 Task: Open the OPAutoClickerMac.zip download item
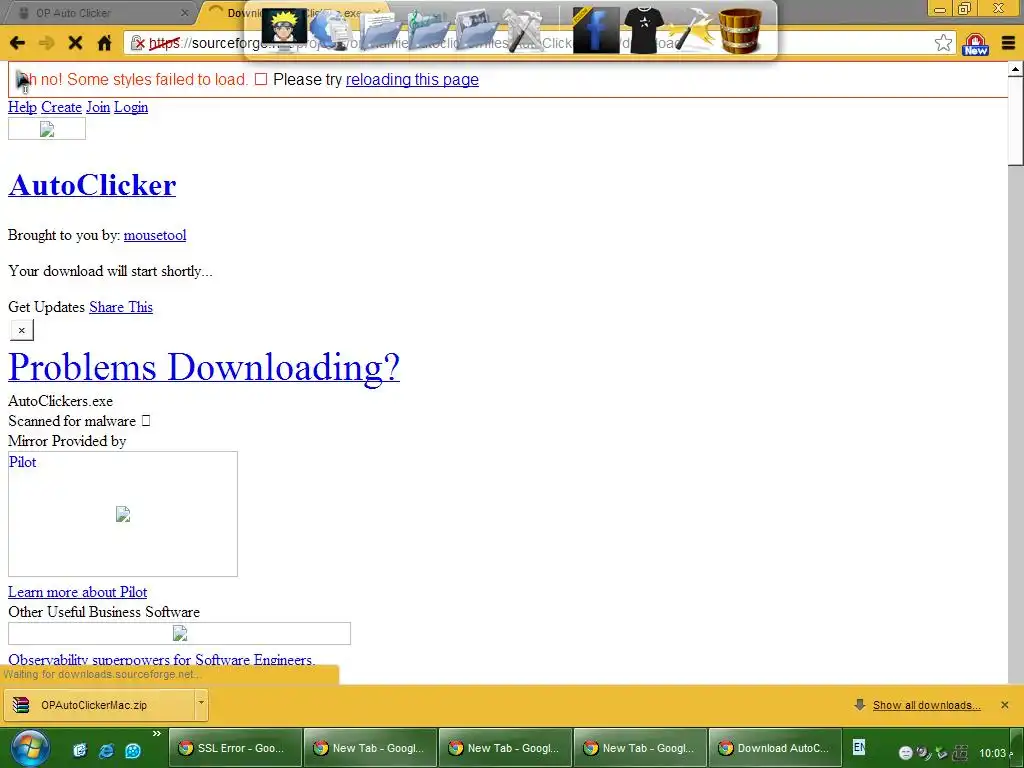pos(99,705)
